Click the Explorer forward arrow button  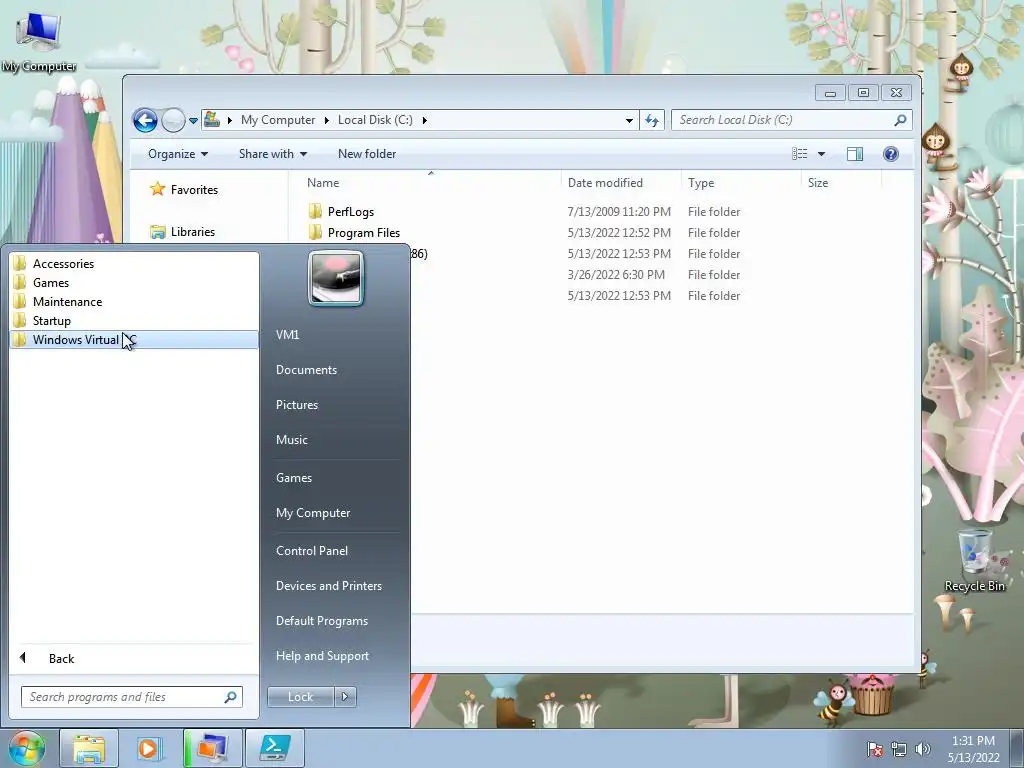(x=173, y=120)
